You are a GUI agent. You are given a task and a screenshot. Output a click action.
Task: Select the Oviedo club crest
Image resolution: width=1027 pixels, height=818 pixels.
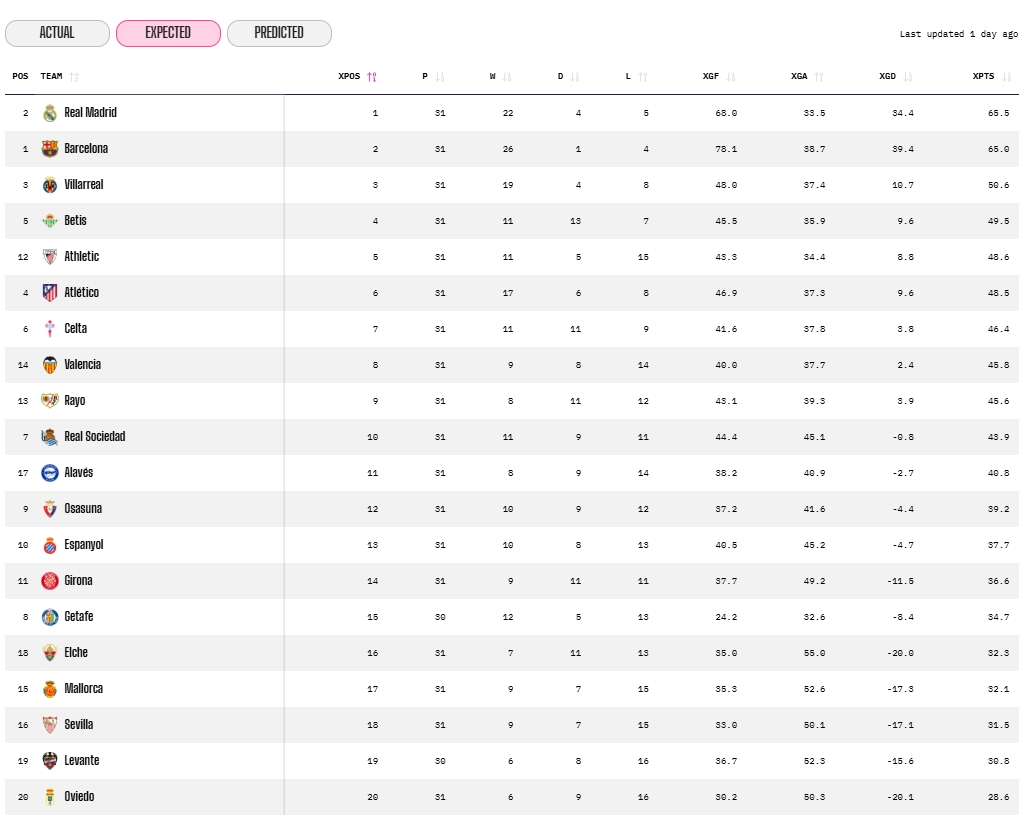point(49,796)
